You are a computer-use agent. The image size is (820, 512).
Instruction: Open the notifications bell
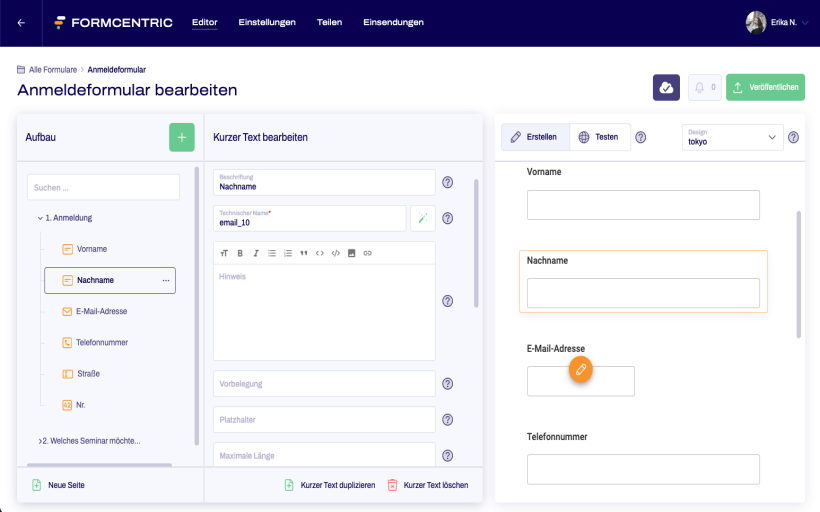click(x=704, y=87)
